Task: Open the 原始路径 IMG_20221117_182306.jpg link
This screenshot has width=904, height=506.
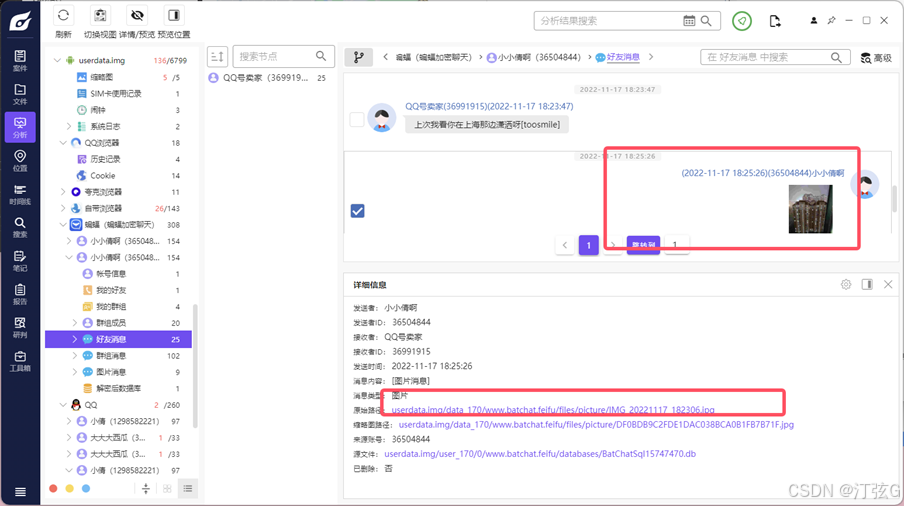Action: click(553, 410)
